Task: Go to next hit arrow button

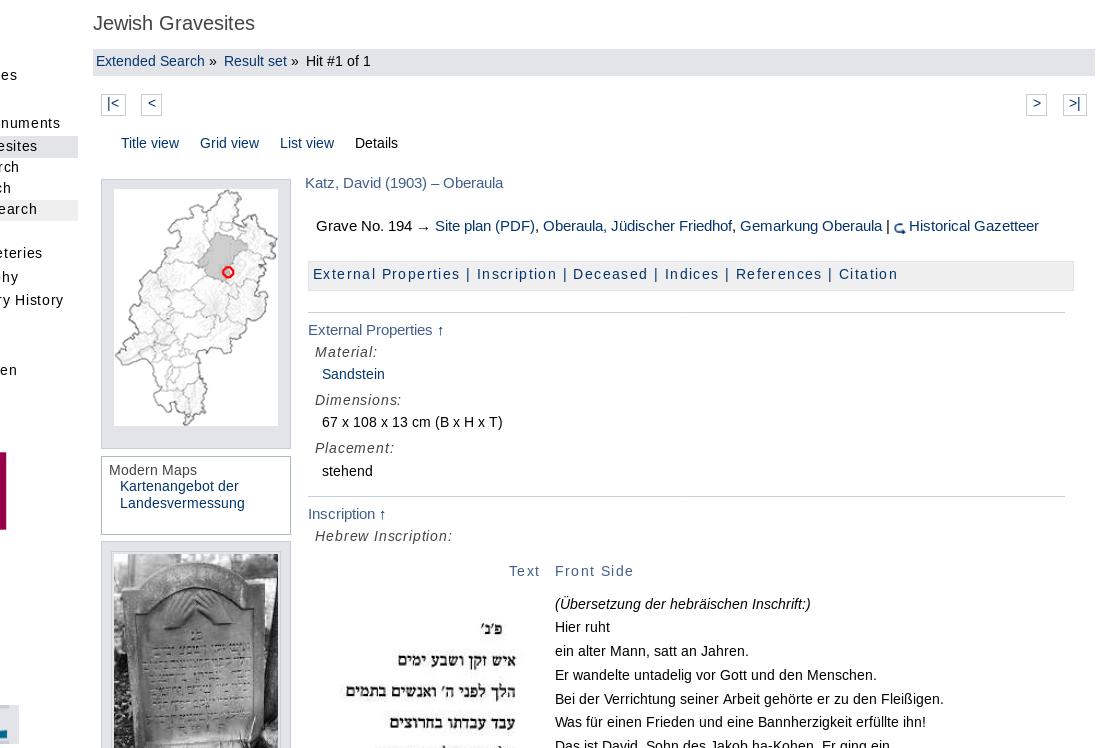Action: point(1036,104)
